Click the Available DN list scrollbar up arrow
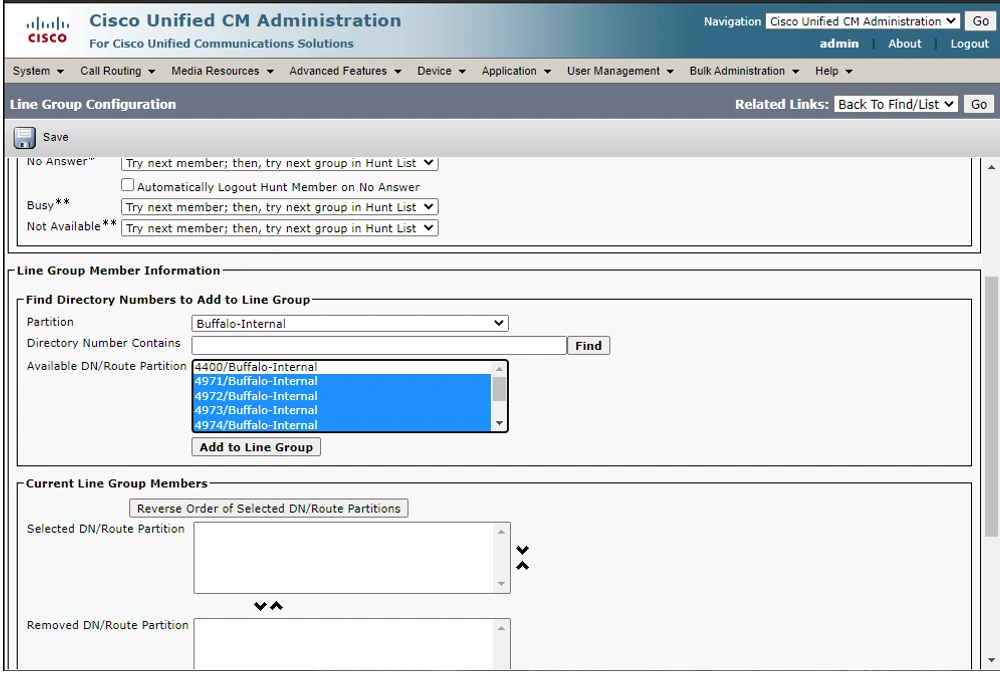1000x674 pixels. coord(499,369)
